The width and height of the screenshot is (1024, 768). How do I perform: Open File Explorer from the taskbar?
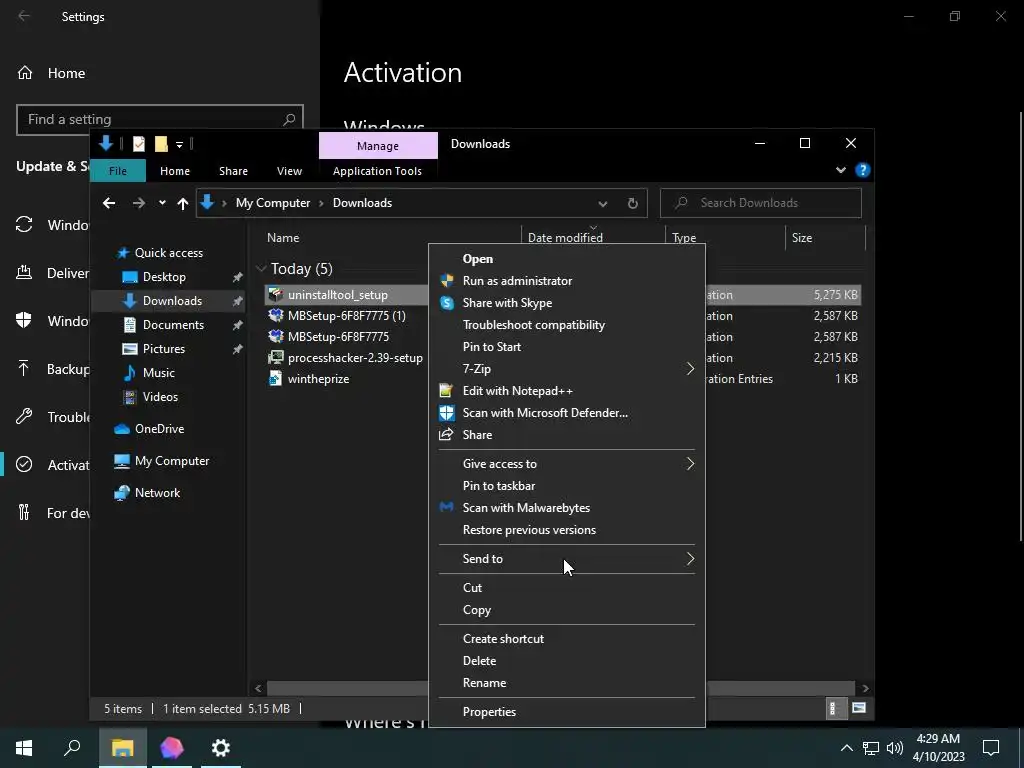pyautogui.click(x=122, y=748)
